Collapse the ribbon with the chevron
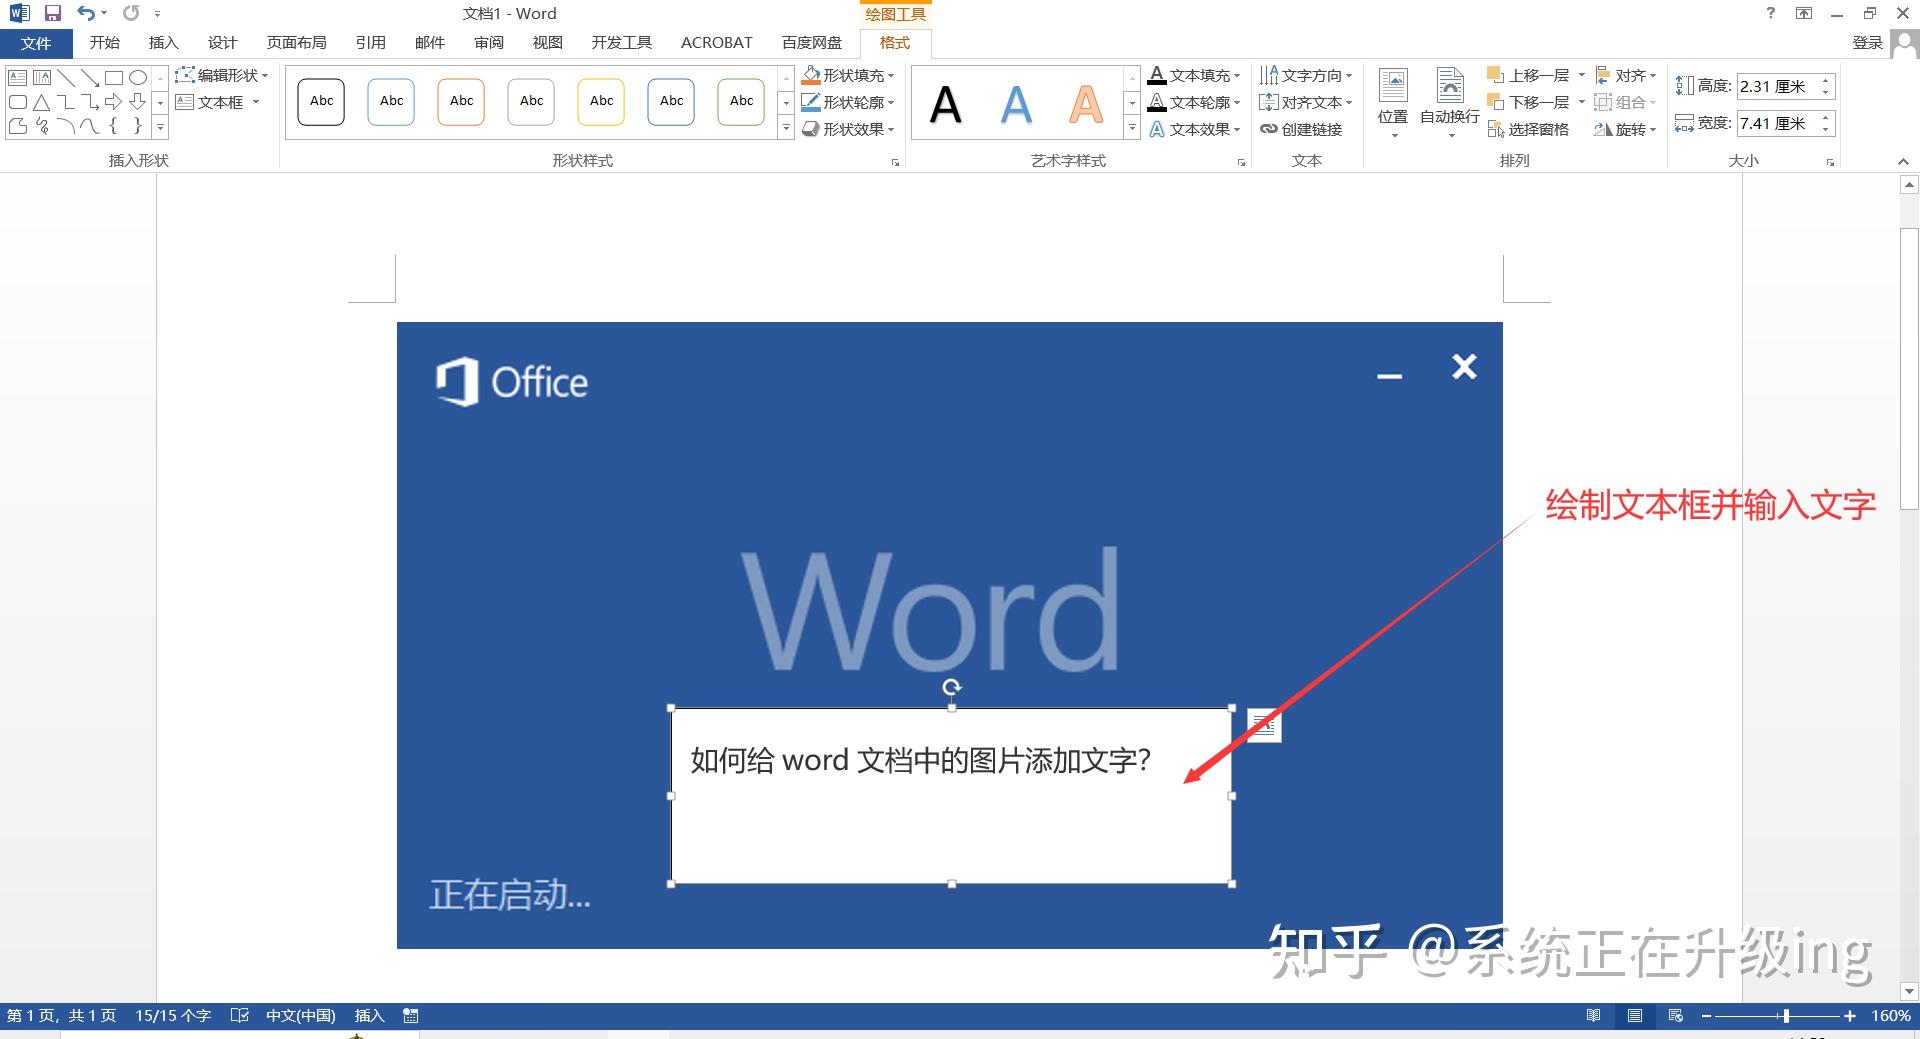Viewport: 1920px width, 1039px height. (x=1903, y=161)
